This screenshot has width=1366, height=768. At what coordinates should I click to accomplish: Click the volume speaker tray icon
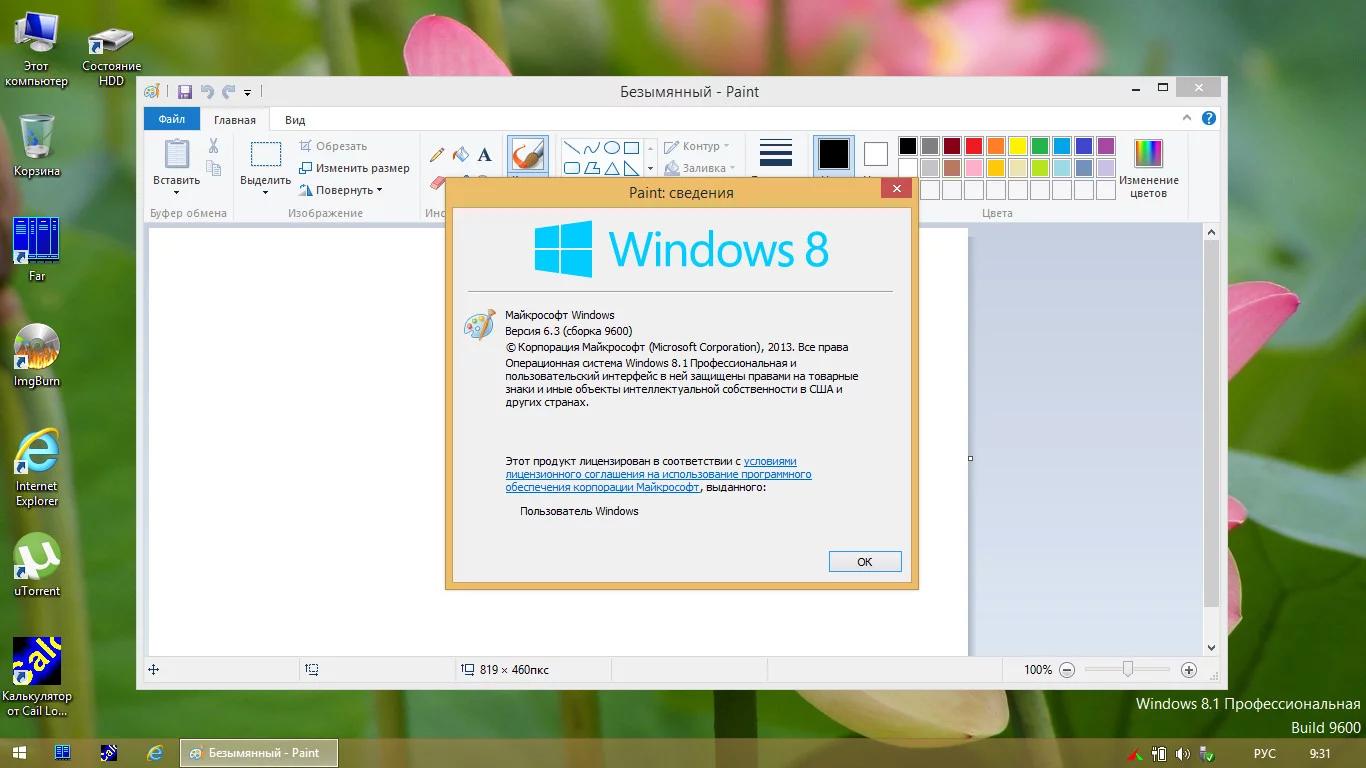(1183, 753)
